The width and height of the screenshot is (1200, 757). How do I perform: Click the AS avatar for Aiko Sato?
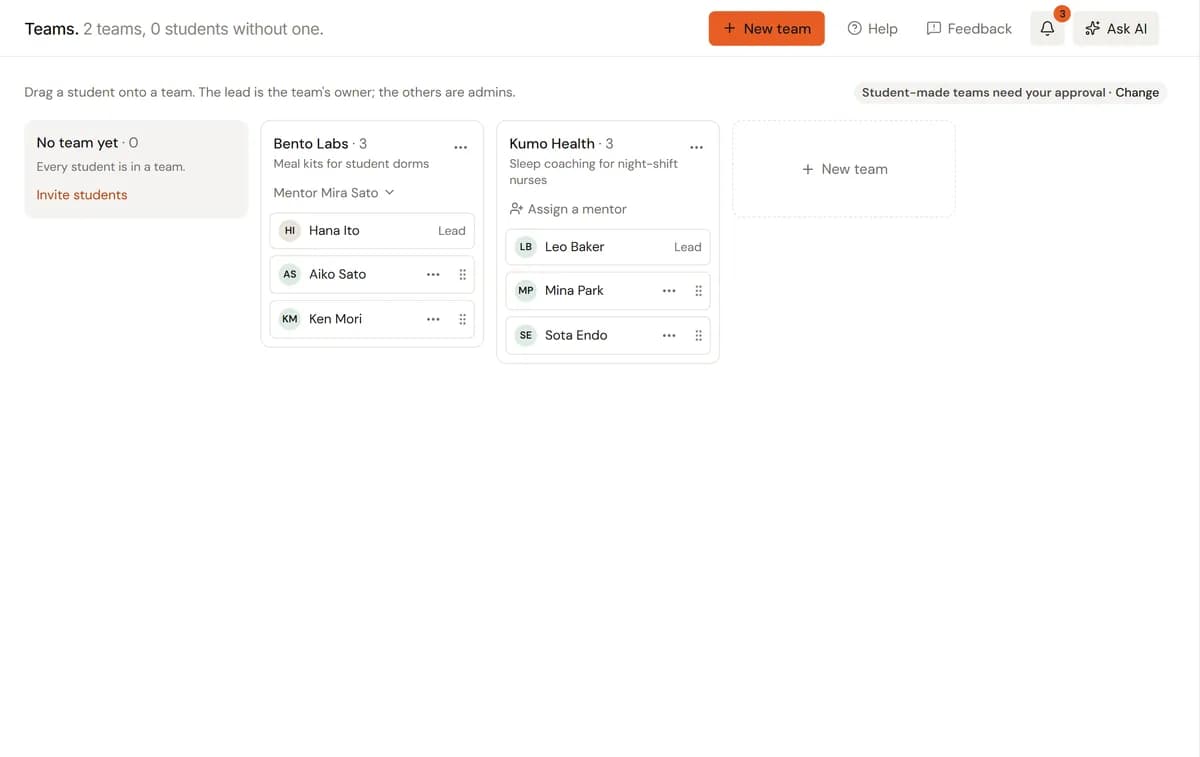point(290,274)
